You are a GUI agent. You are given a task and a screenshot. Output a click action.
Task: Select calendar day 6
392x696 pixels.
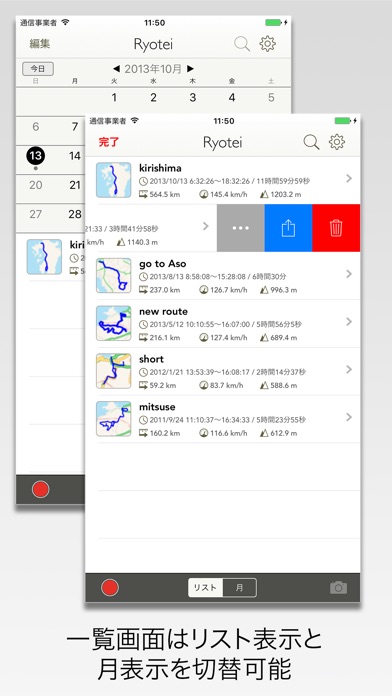pyautogui.click(x=36, y=127)
